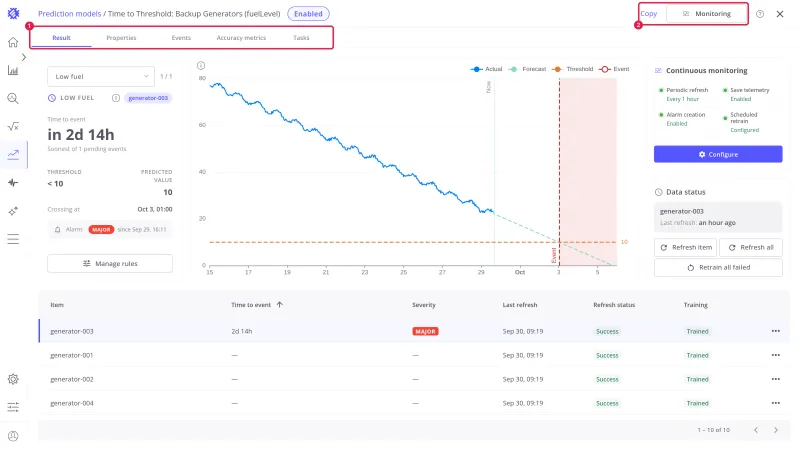Image resolution: width=800 pixels, height=450 pixels.
Task: Click the Refresh item button
Action: click(x=685, y=247)
